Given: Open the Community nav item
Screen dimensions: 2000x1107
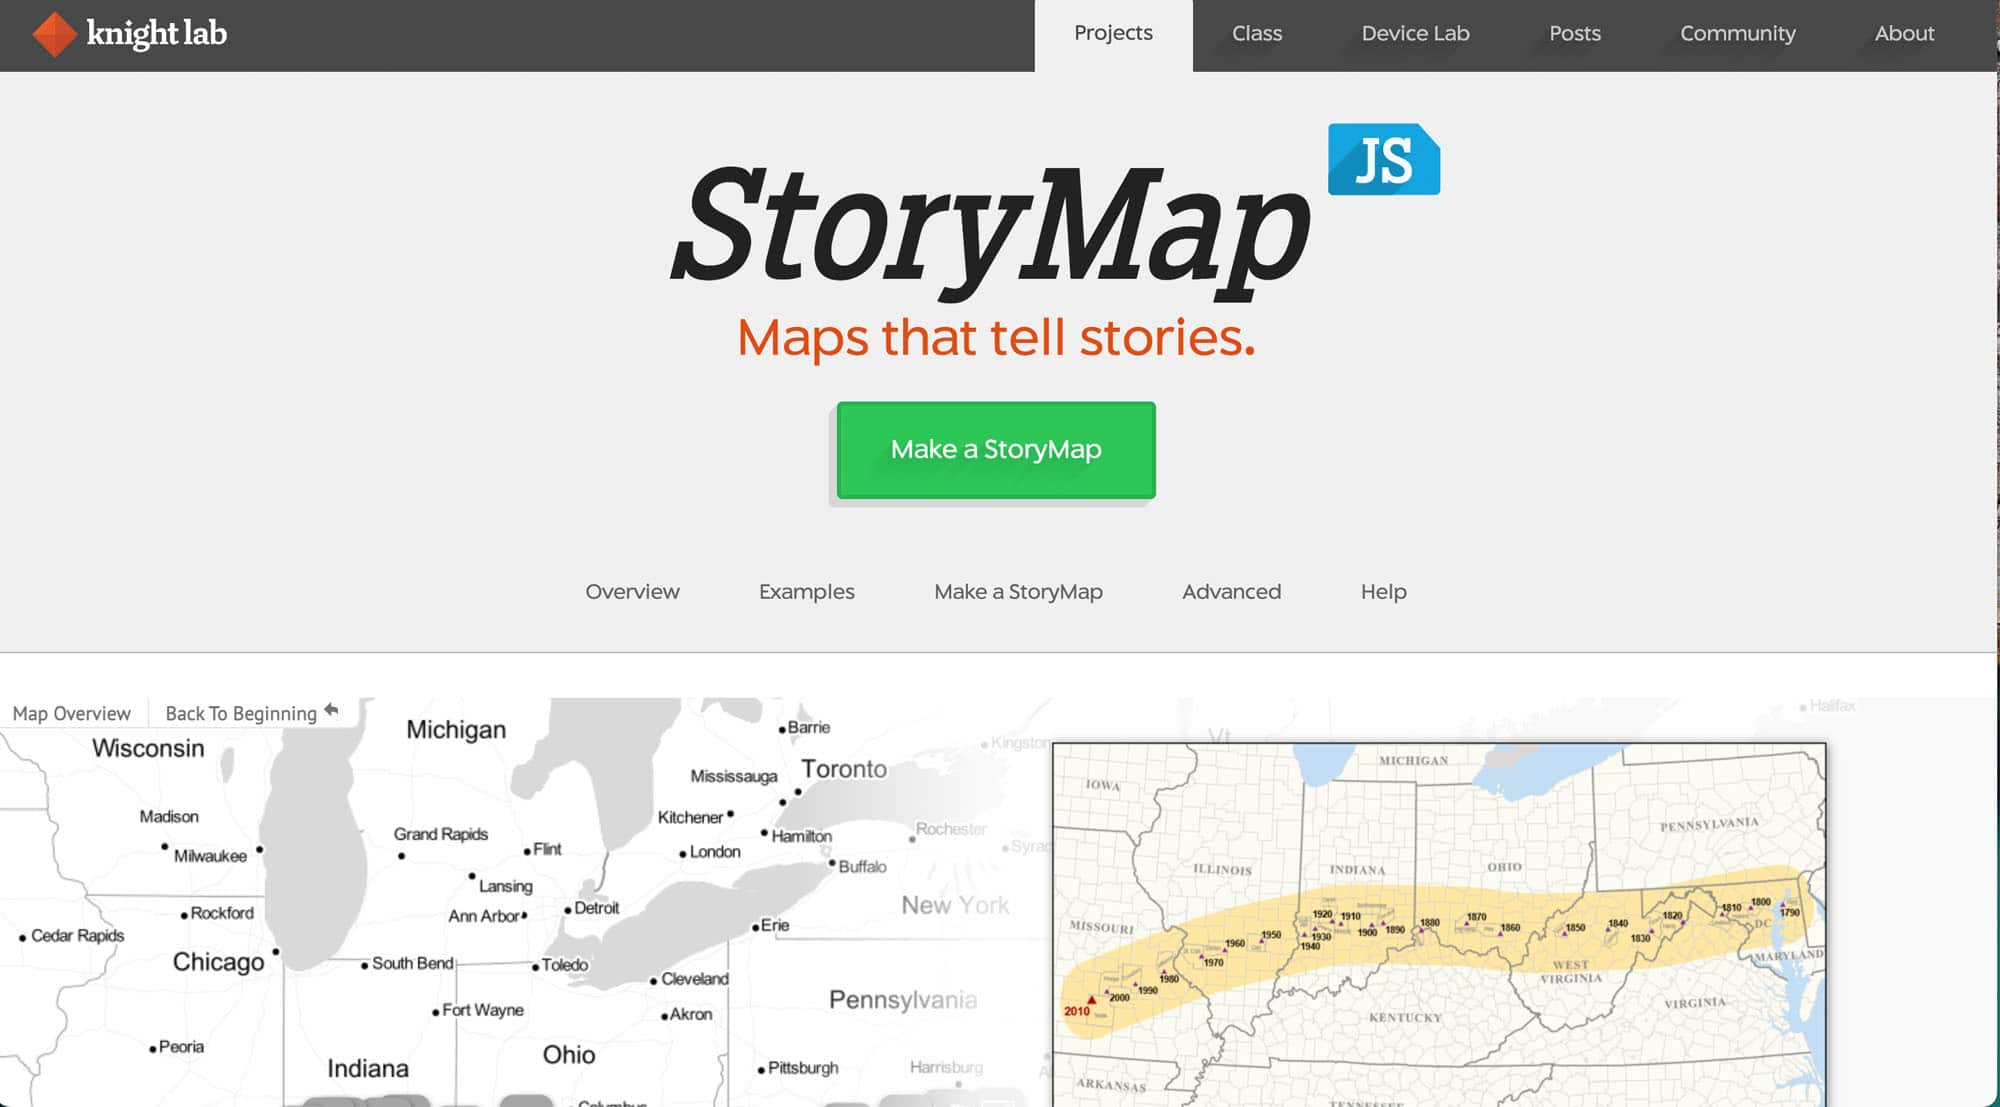Looking at the screenshot, I should [x=1737, y=34].
